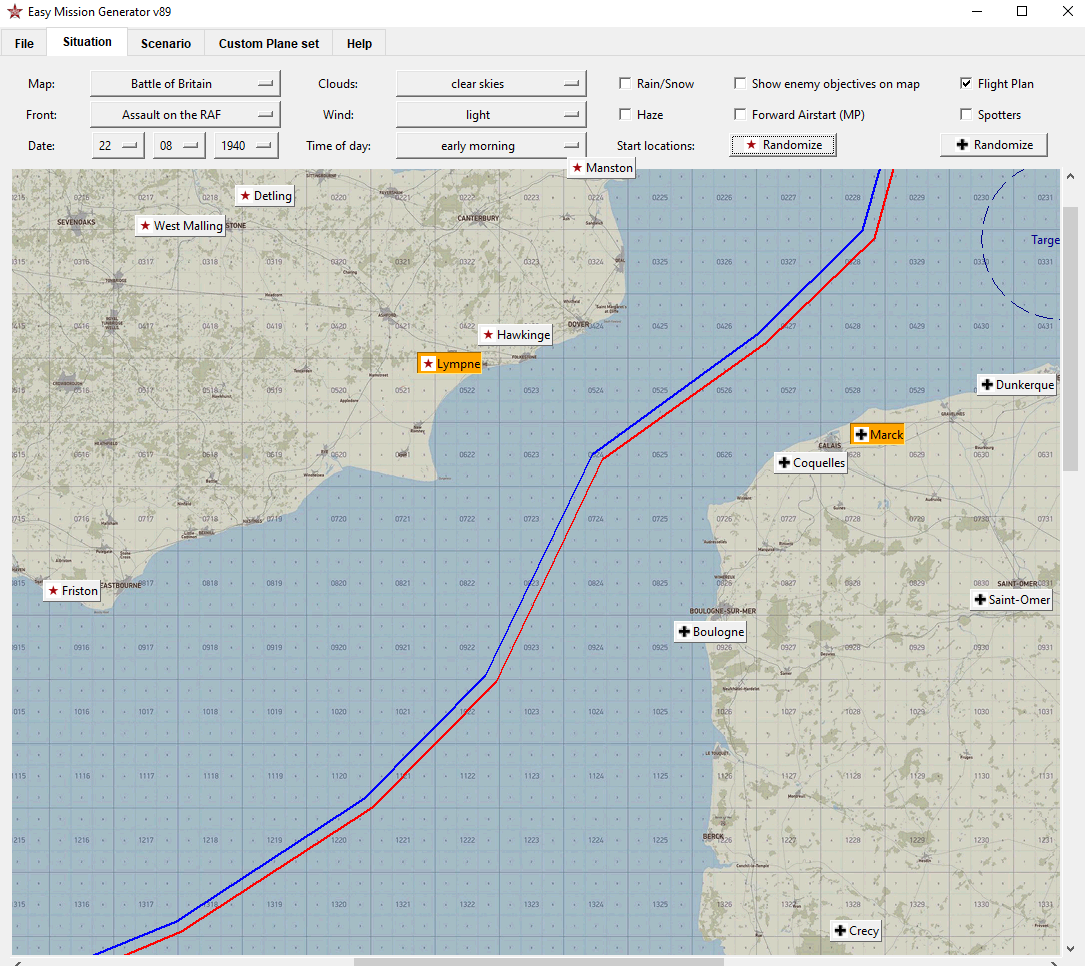Choose the Saint-Omer airfield marker
This screenshot has width=1085, height=966.
[x=1012, y=600]
